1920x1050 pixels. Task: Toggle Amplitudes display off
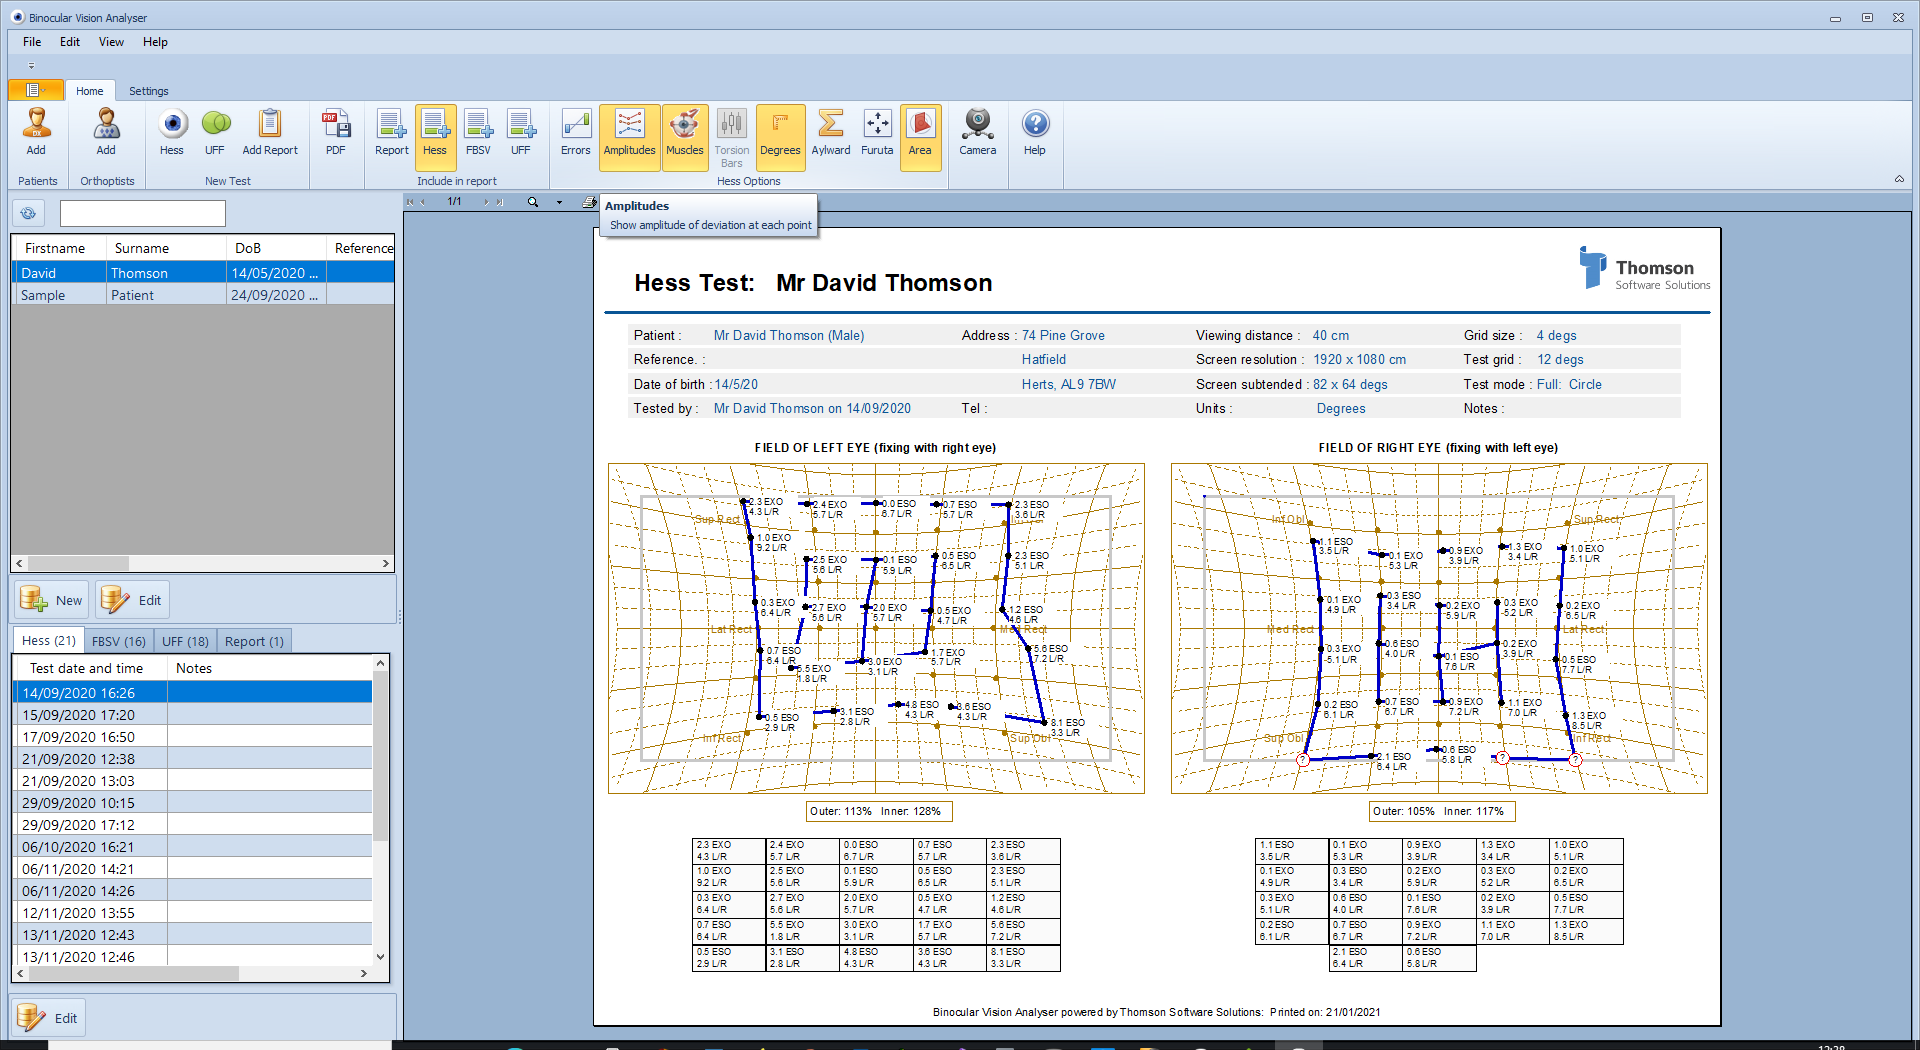[629, 132]
